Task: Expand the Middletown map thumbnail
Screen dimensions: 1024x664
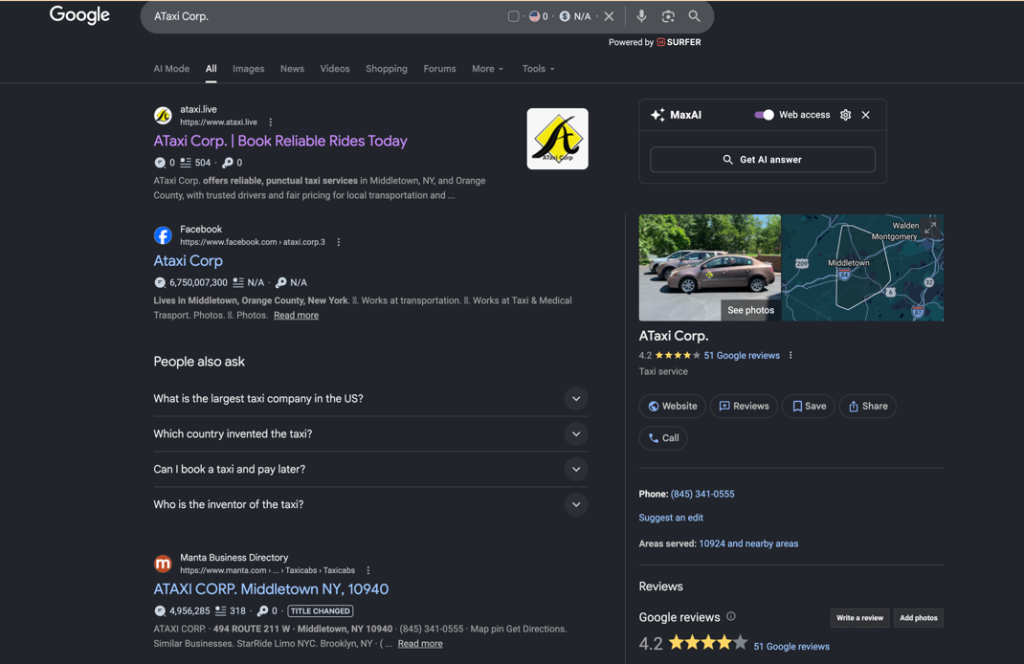Action: pyautogui.click(x=932, y=227)
